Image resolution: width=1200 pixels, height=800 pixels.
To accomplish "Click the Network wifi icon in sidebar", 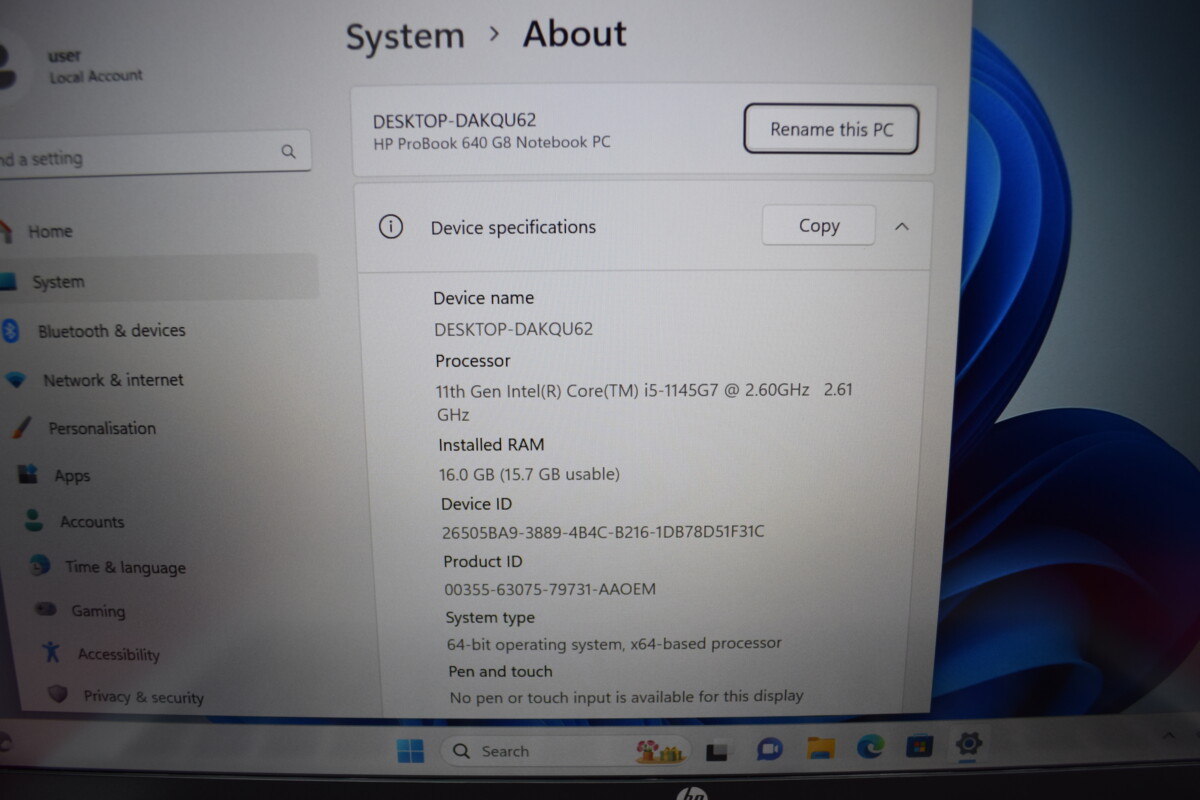I will click(15, 380).
